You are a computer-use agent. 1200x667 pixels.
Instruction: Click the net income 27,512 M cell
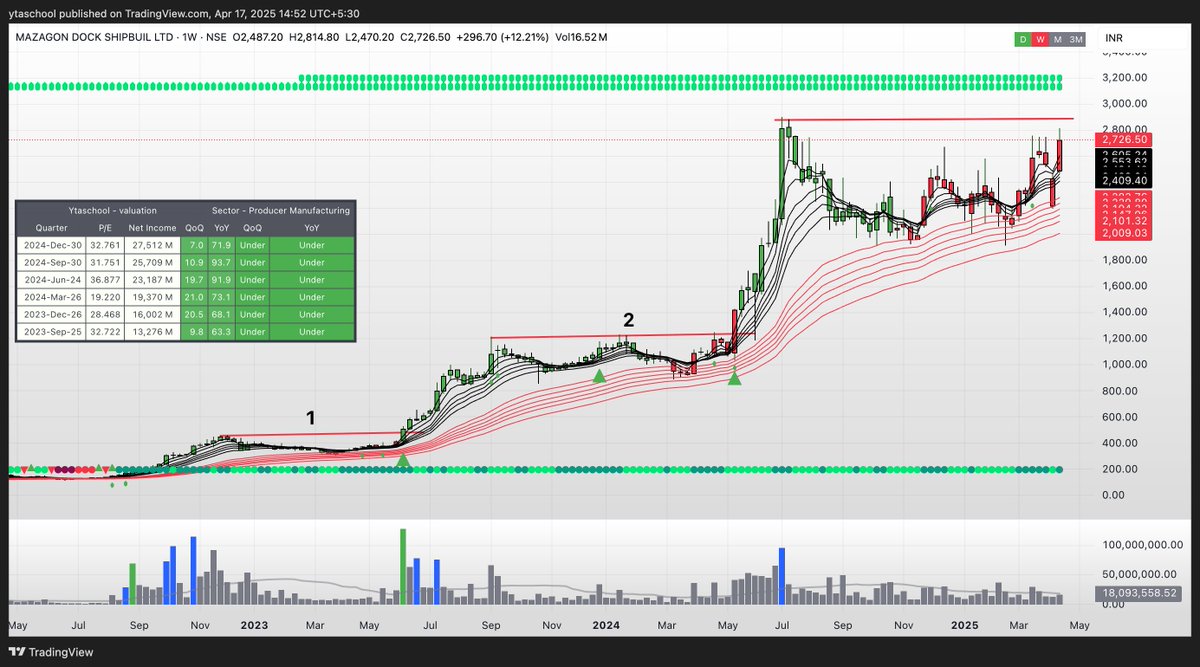tap(152, 243)
